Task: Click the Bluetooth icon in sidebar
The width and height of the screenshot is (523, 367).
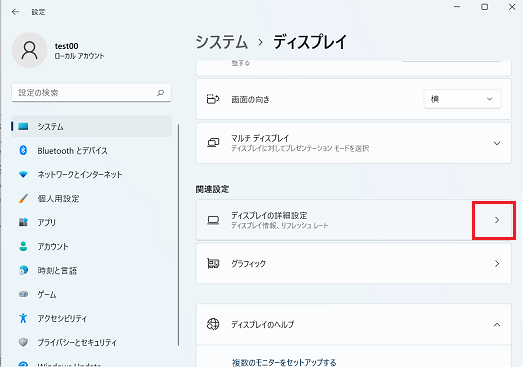Action: pos(23,150)
